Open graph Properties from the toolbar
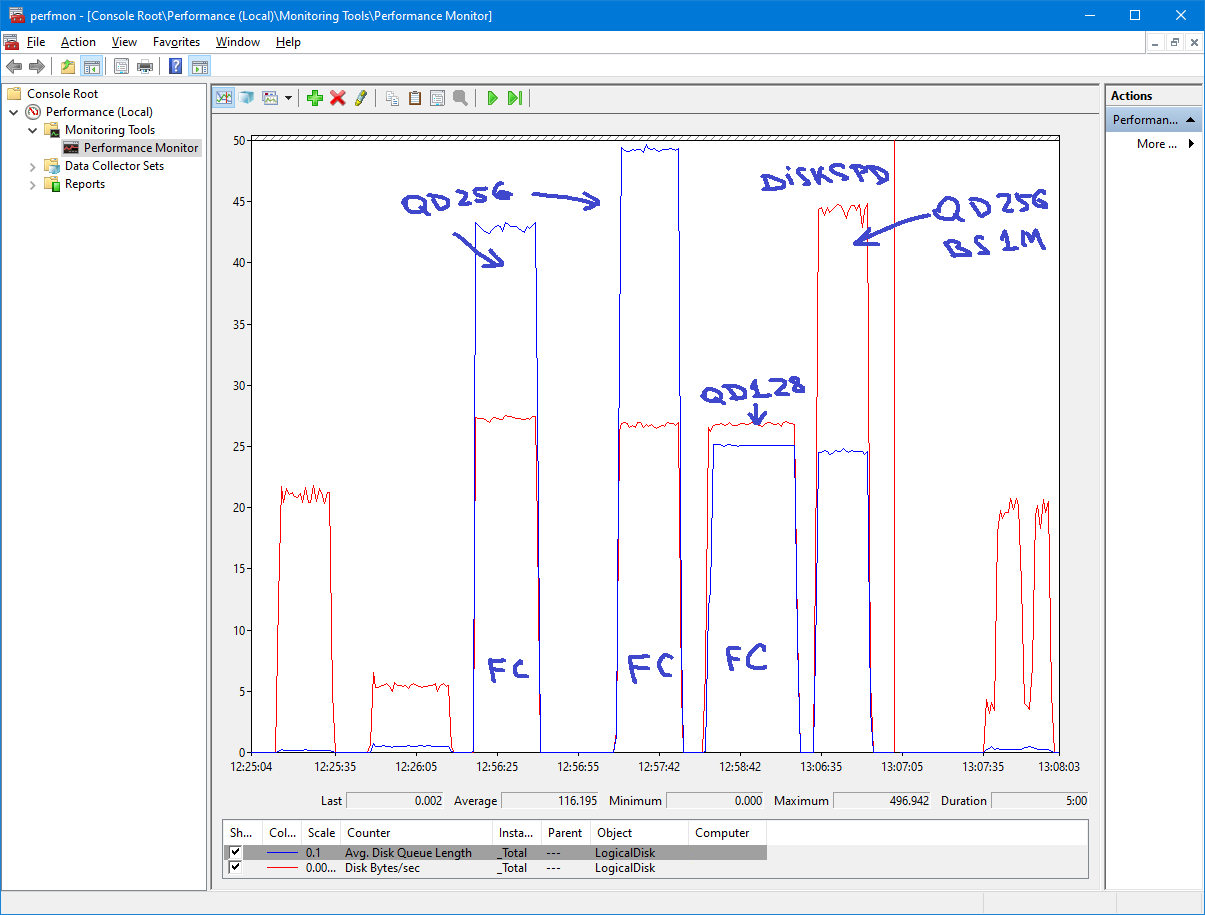 438,97
